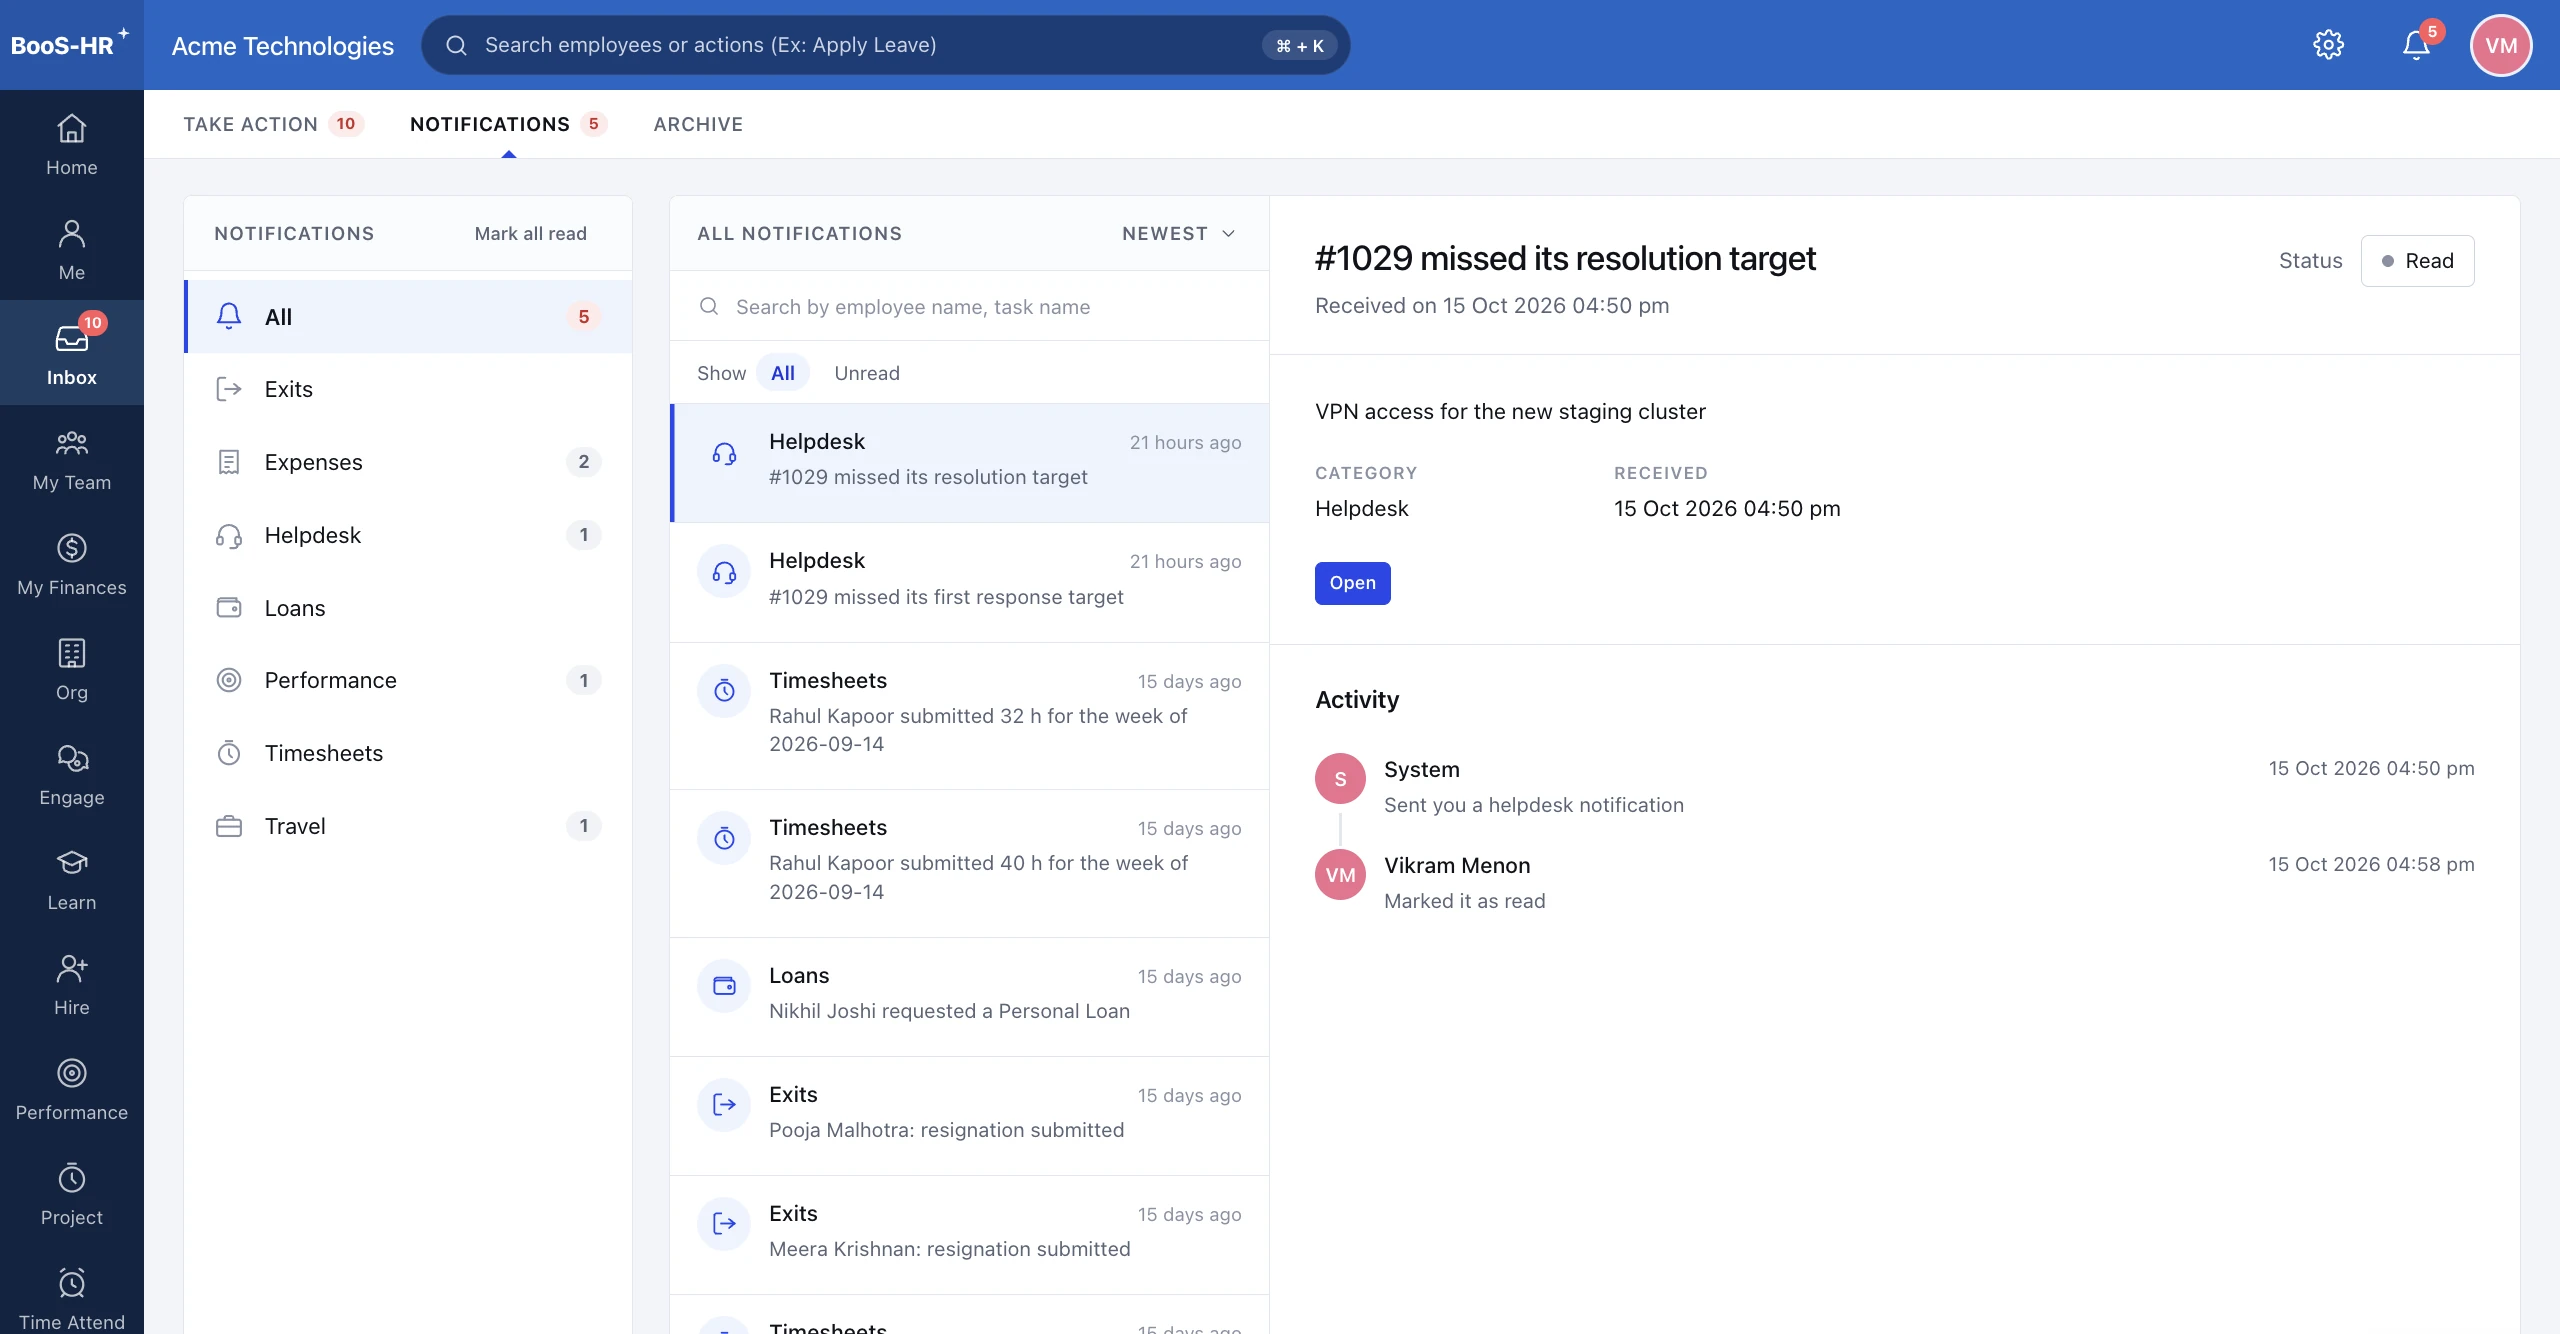The image size is (2560, 1334).
Task: Click the "VPN access for the new staging cluster" text
Action: pyautogui.click(x=1510, y=411)
